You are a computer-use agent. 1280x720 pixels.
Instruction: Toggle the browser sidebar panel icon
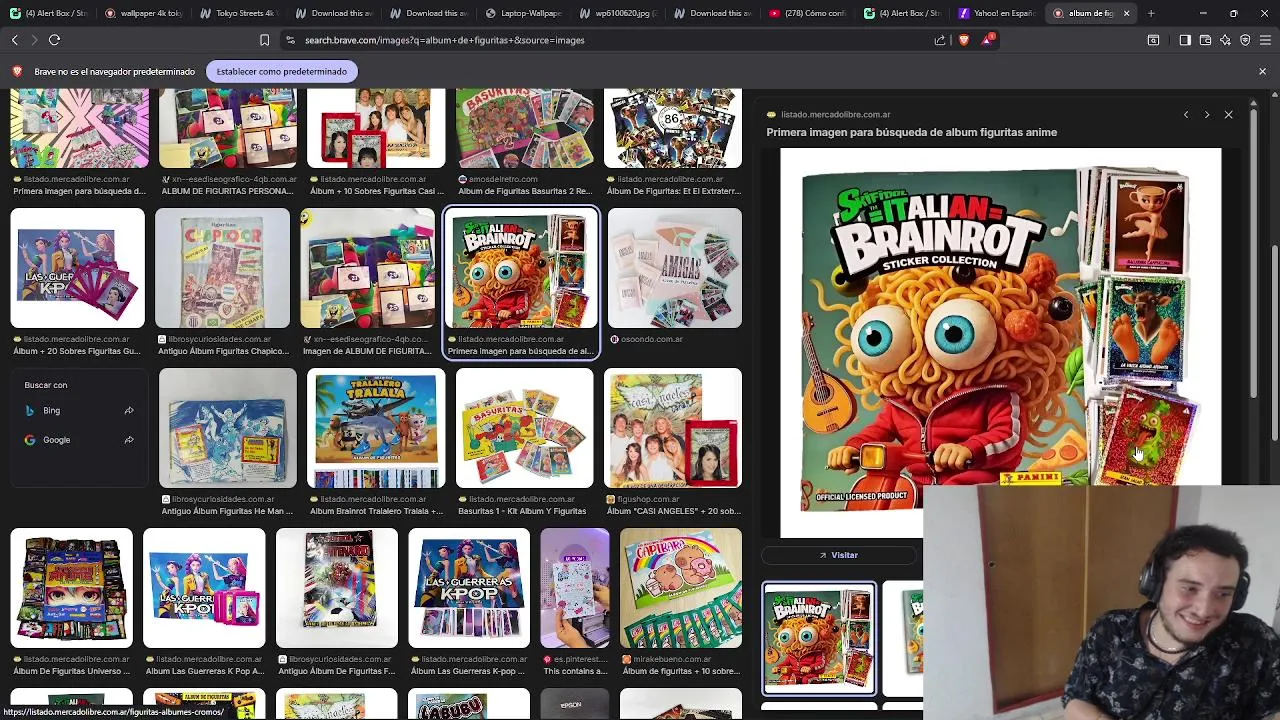point(1185,40)
